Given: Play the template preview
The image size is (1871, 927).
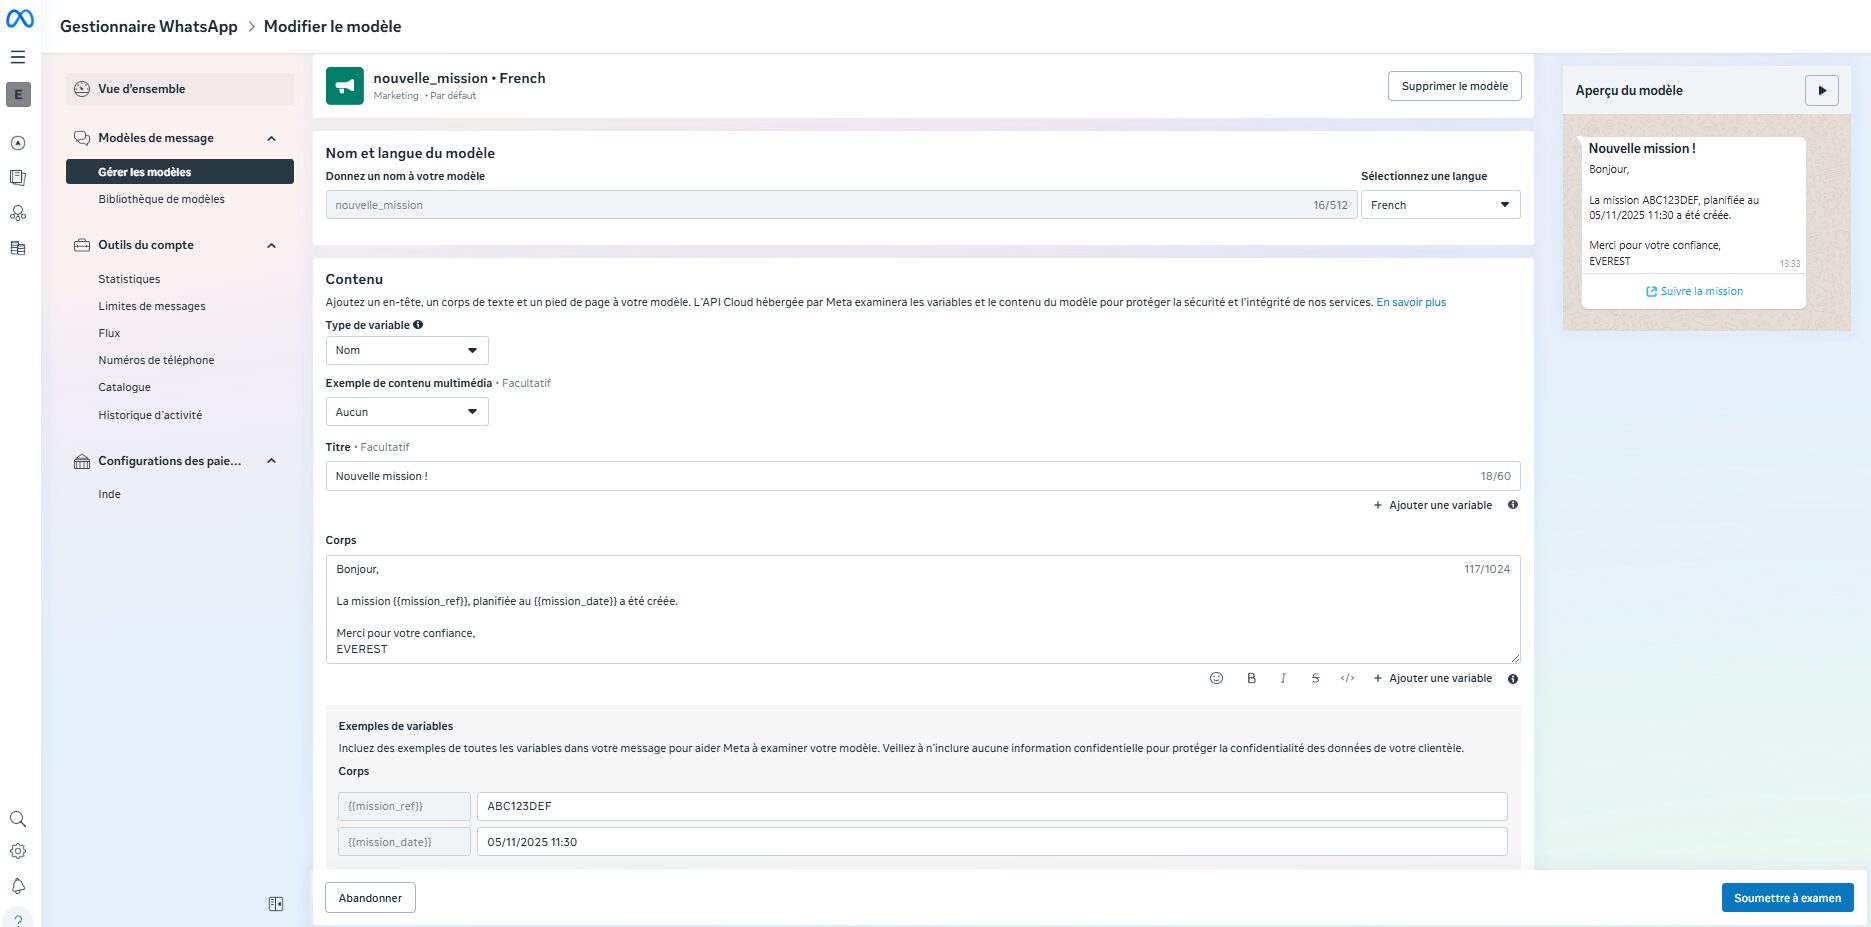Looking at the screenshot, I should [x=1821, y=90].
